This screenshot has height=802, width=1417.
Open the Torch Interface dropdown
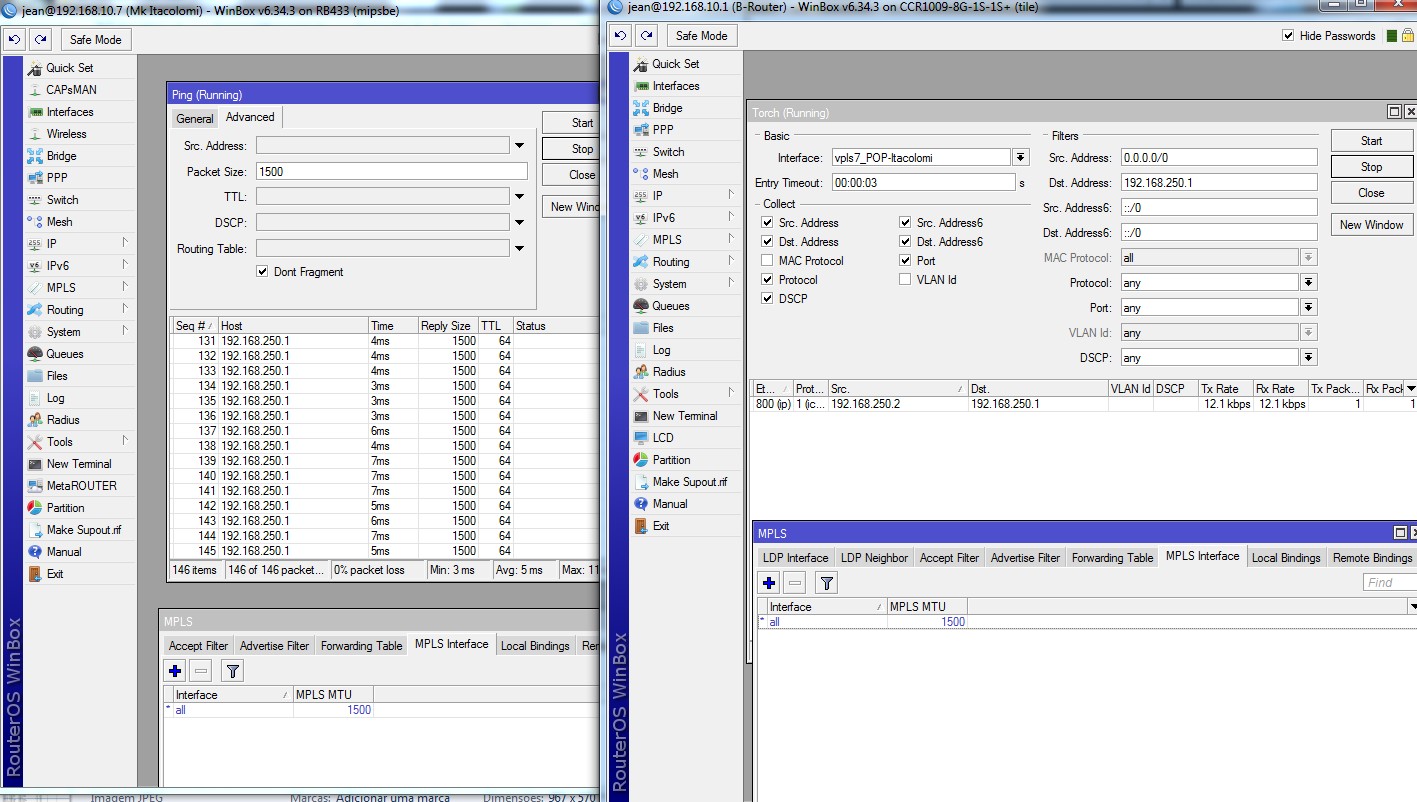[1020, 158]
